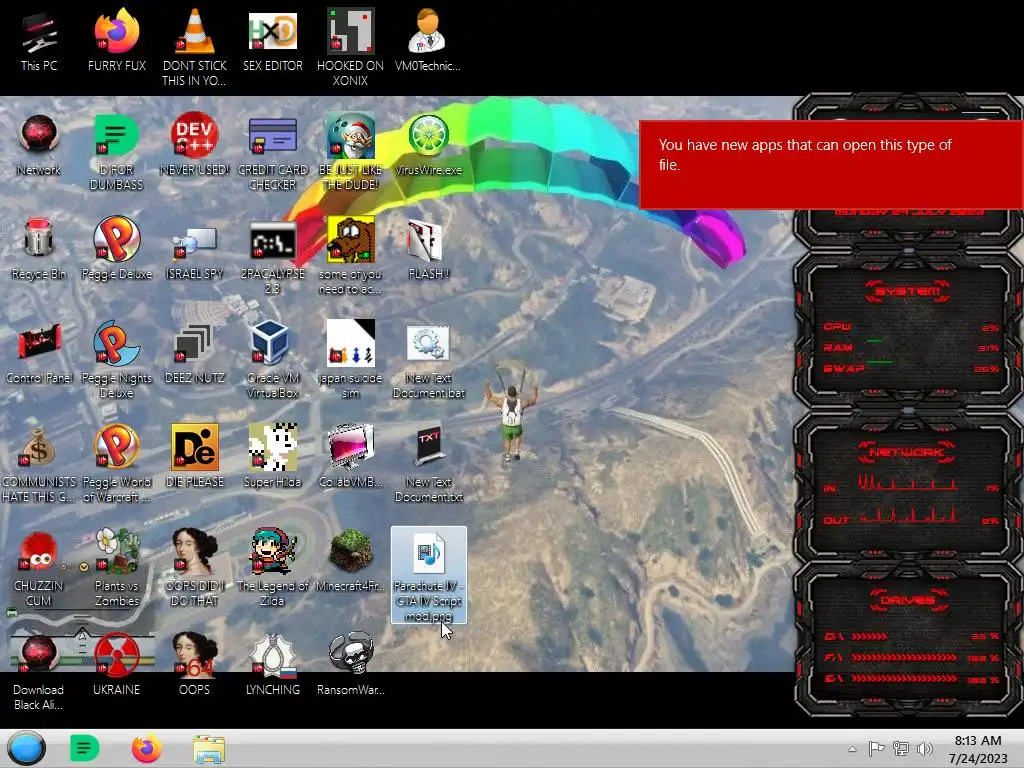
Task: Launch the Peggle Nights Deluxe shortcut
Action: [x=116, y=360]
